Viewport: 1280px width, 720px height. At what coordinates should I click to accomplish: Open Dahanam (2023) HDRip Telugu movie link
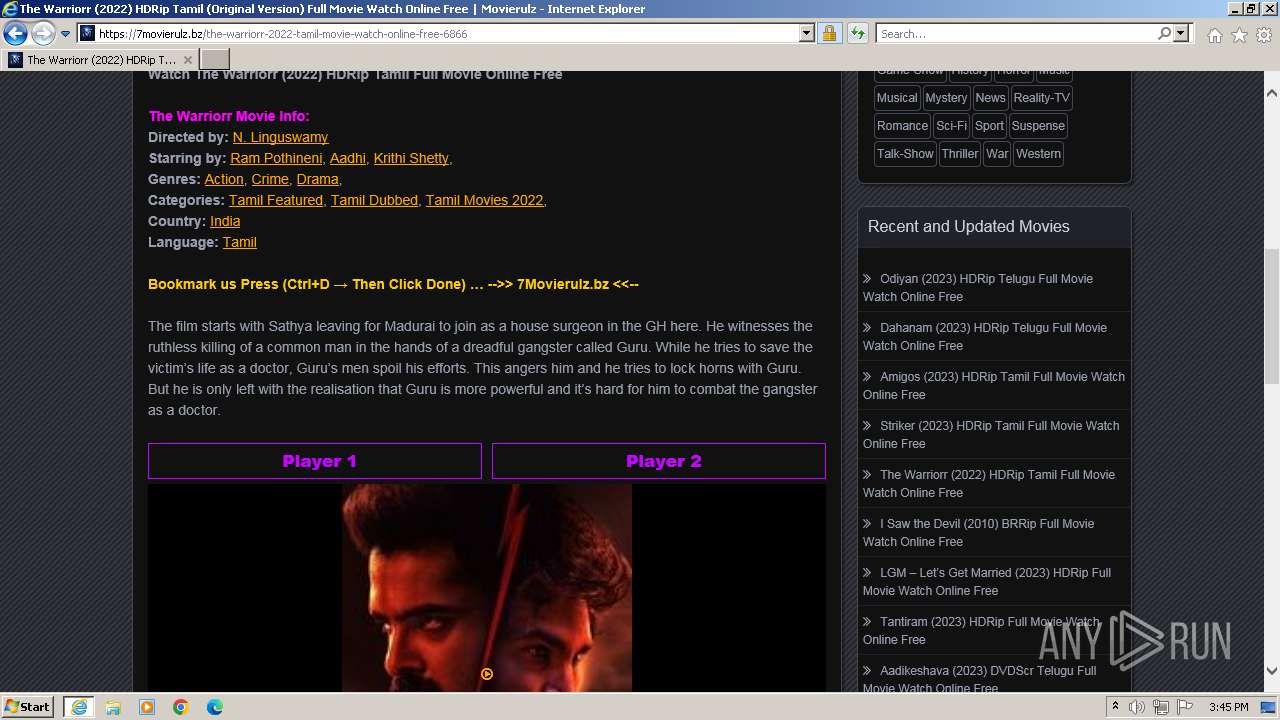coord(985,337)
